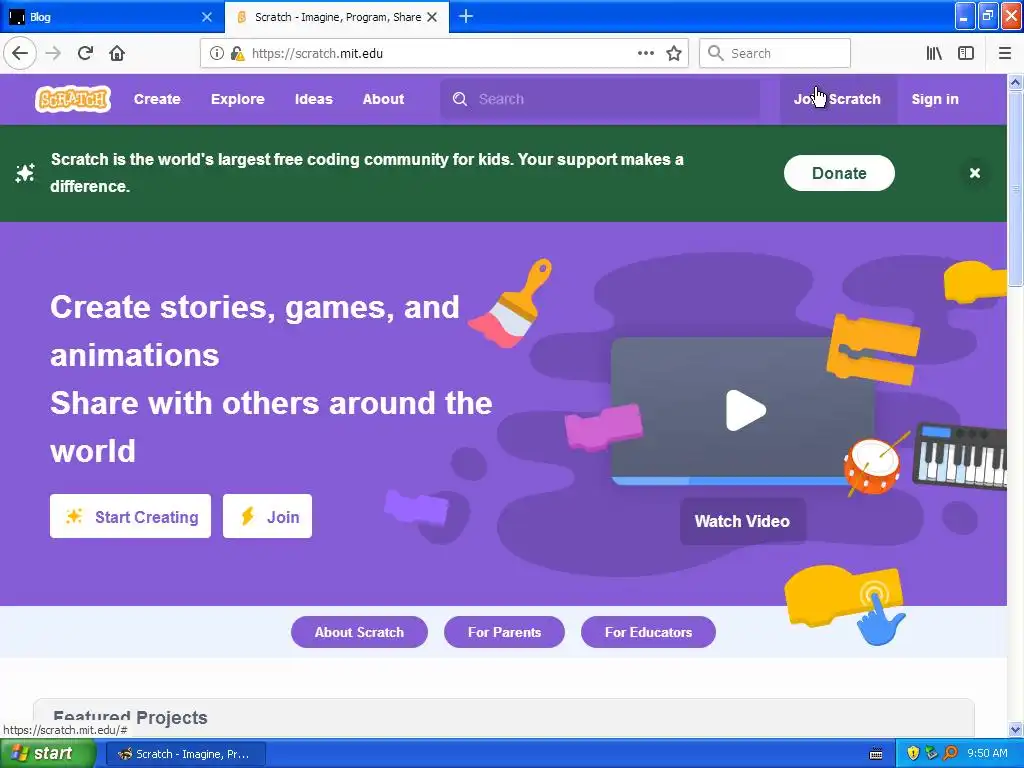Click the Join button with lightning bolt

(267, 517)
